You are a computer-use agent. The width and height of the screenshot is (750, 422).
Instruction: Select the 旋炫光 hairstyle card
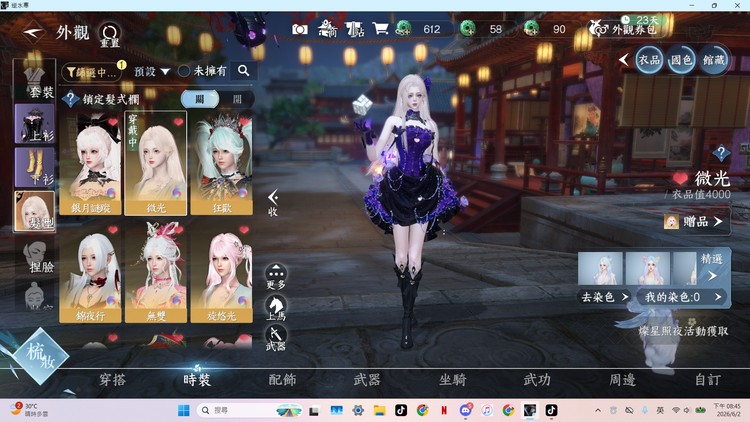coord(221,271)
